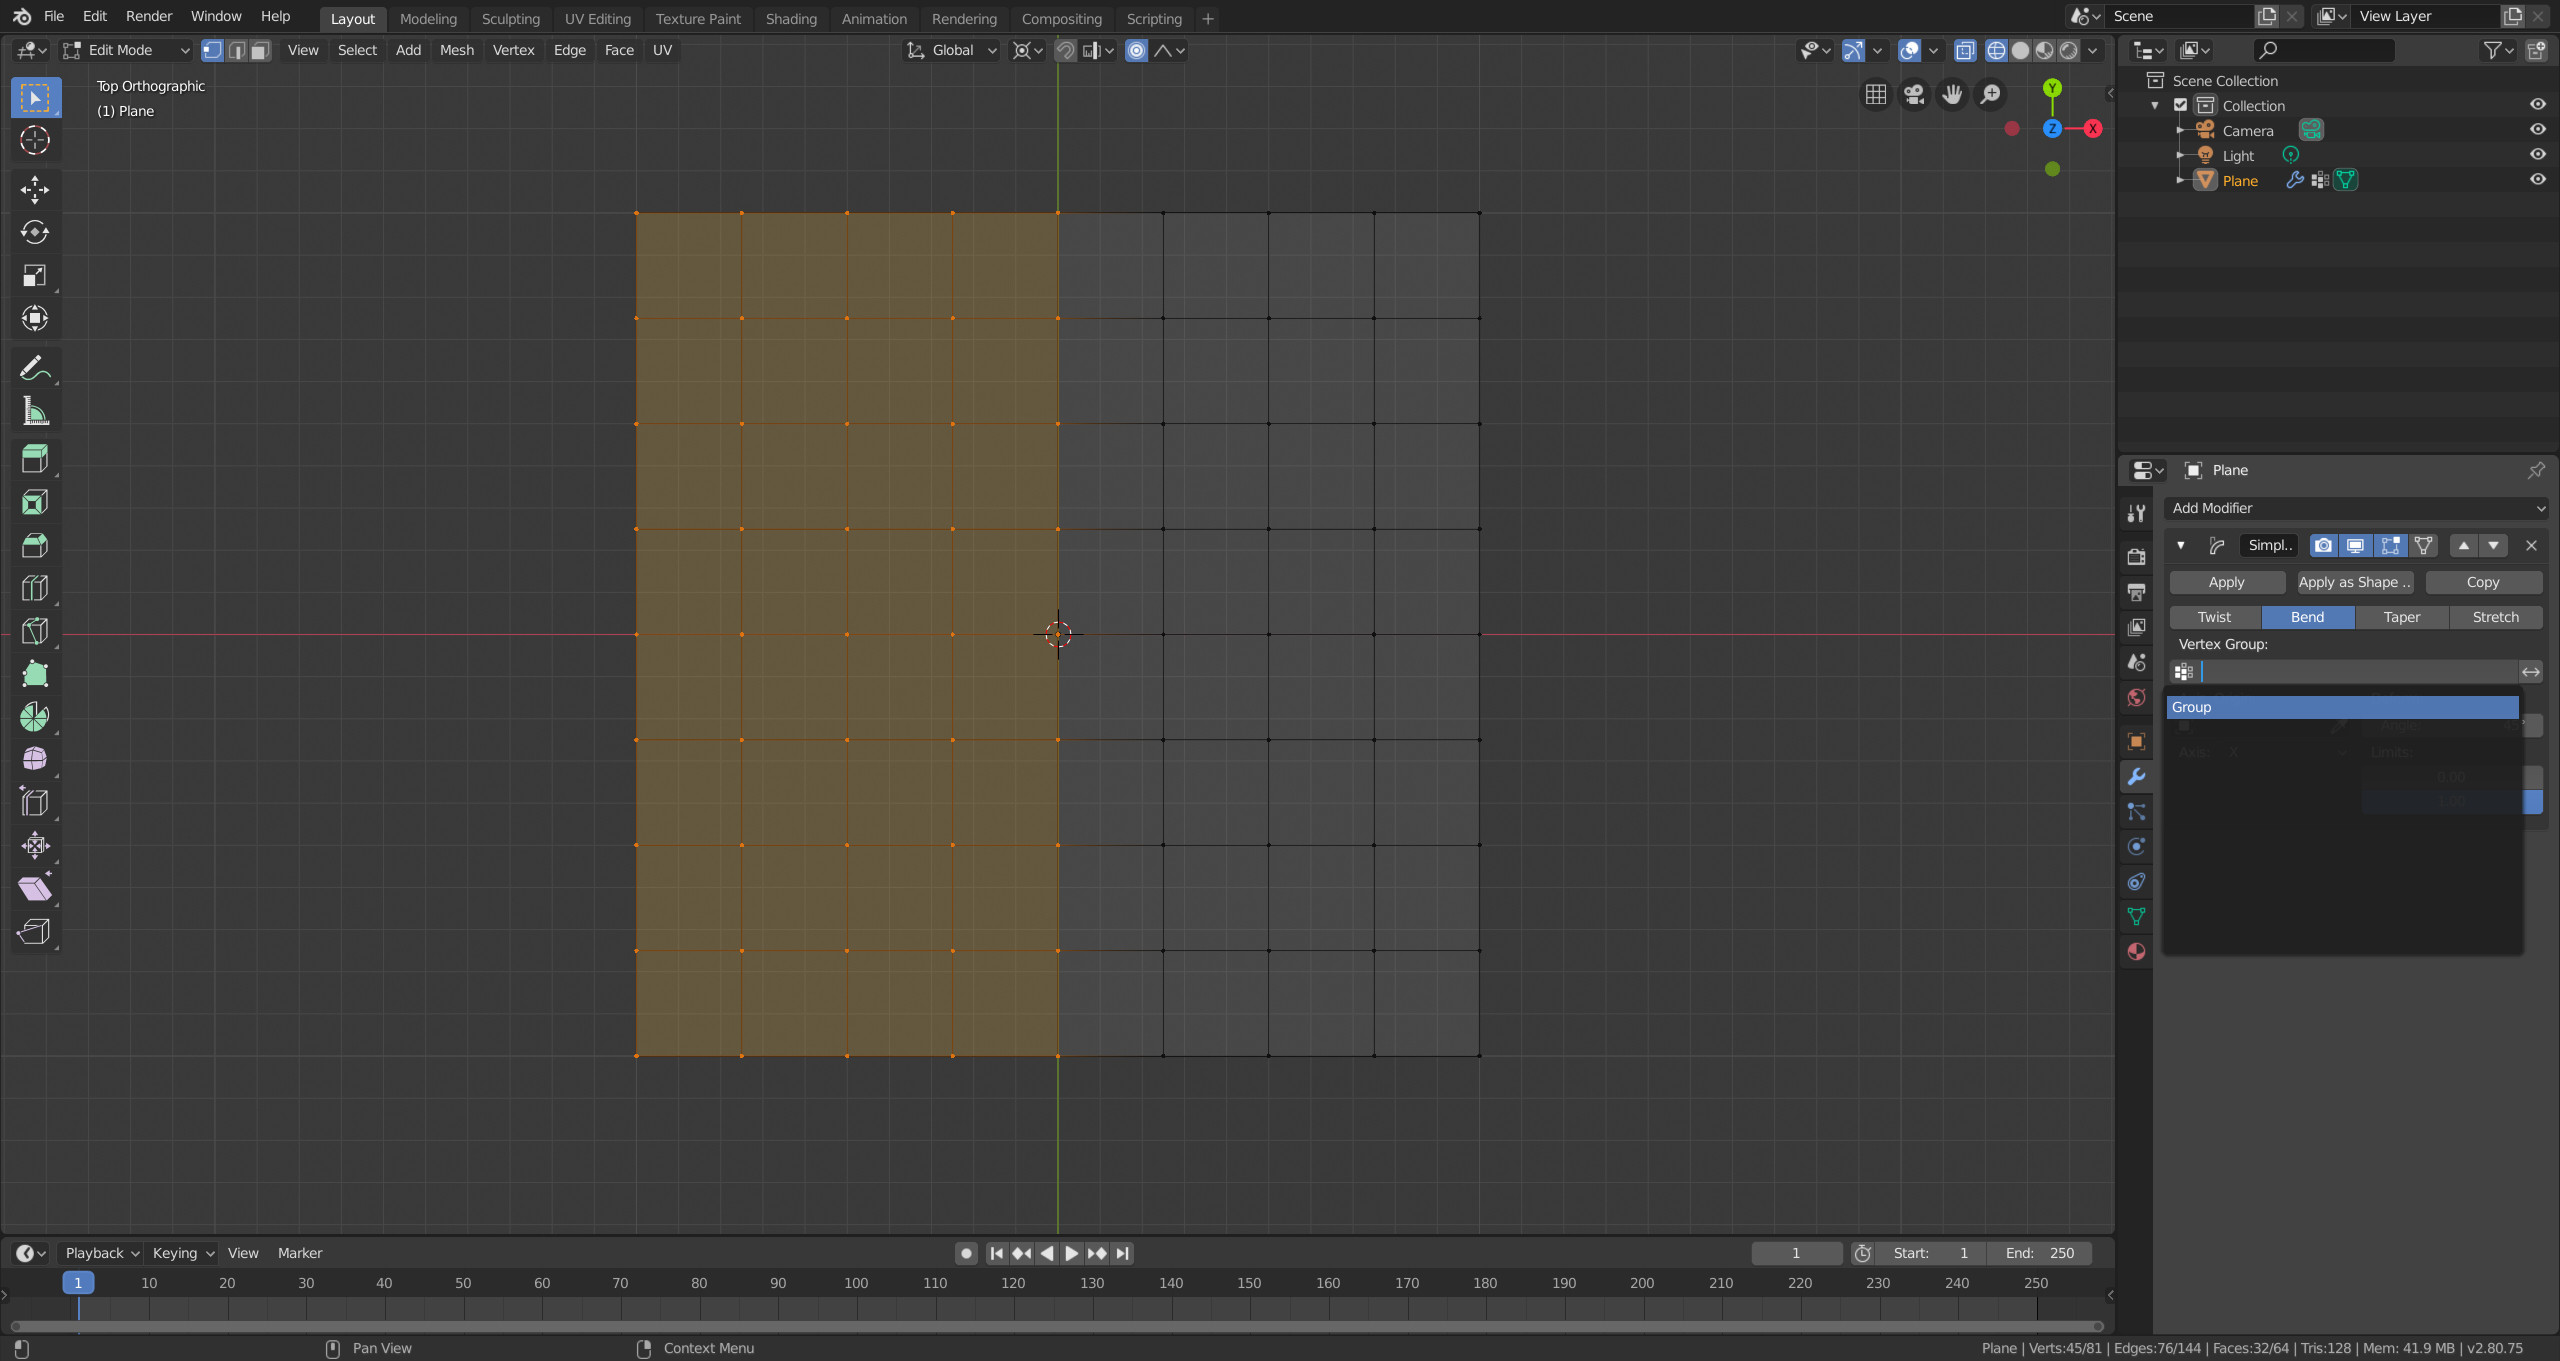
Task: Toggle camera view in viewport
Action: (x=1914, y=94)
